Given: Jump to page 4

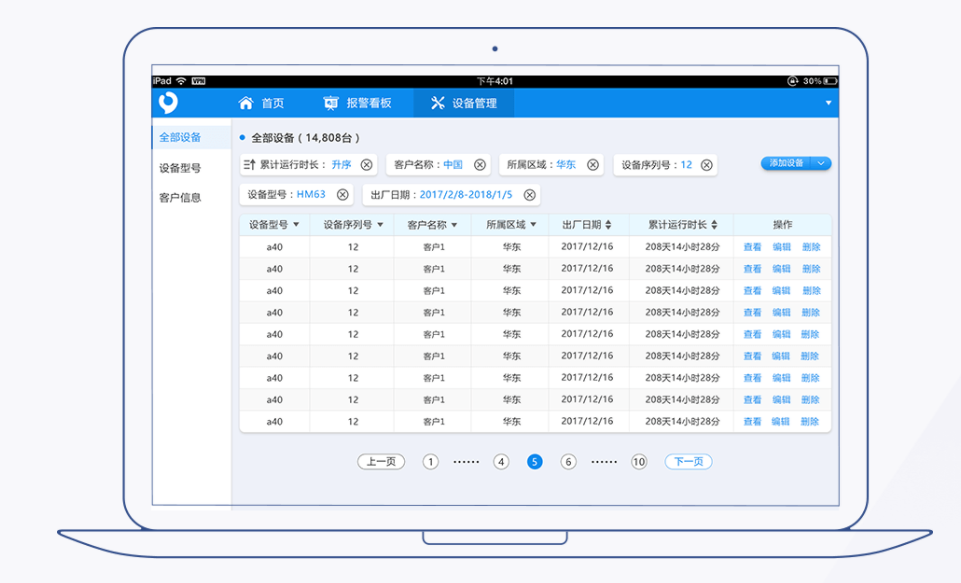Looking at the screenshot, I should coord(501,462).
